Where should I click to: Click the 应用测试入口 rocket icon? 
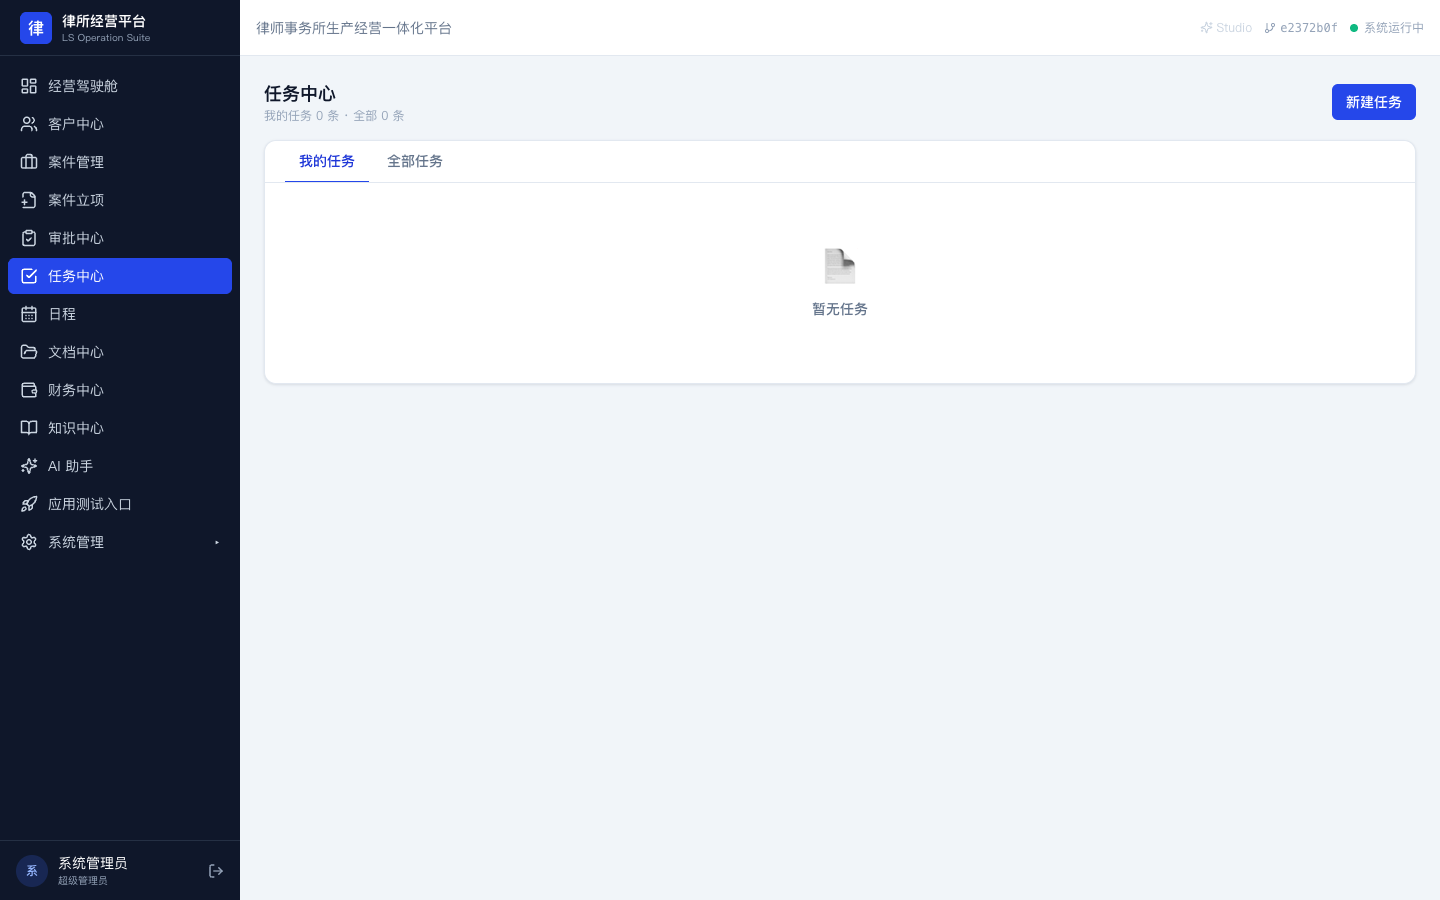29,504
